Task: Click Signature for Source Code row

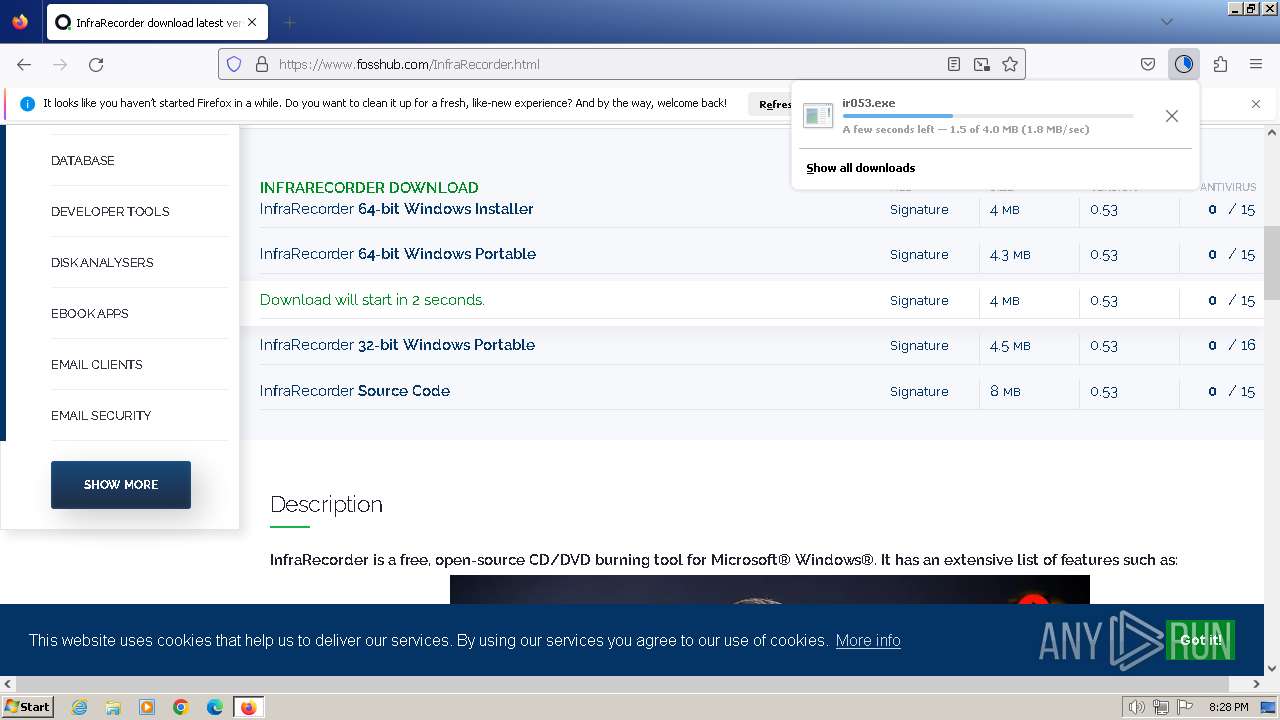Action: (919, 392)
